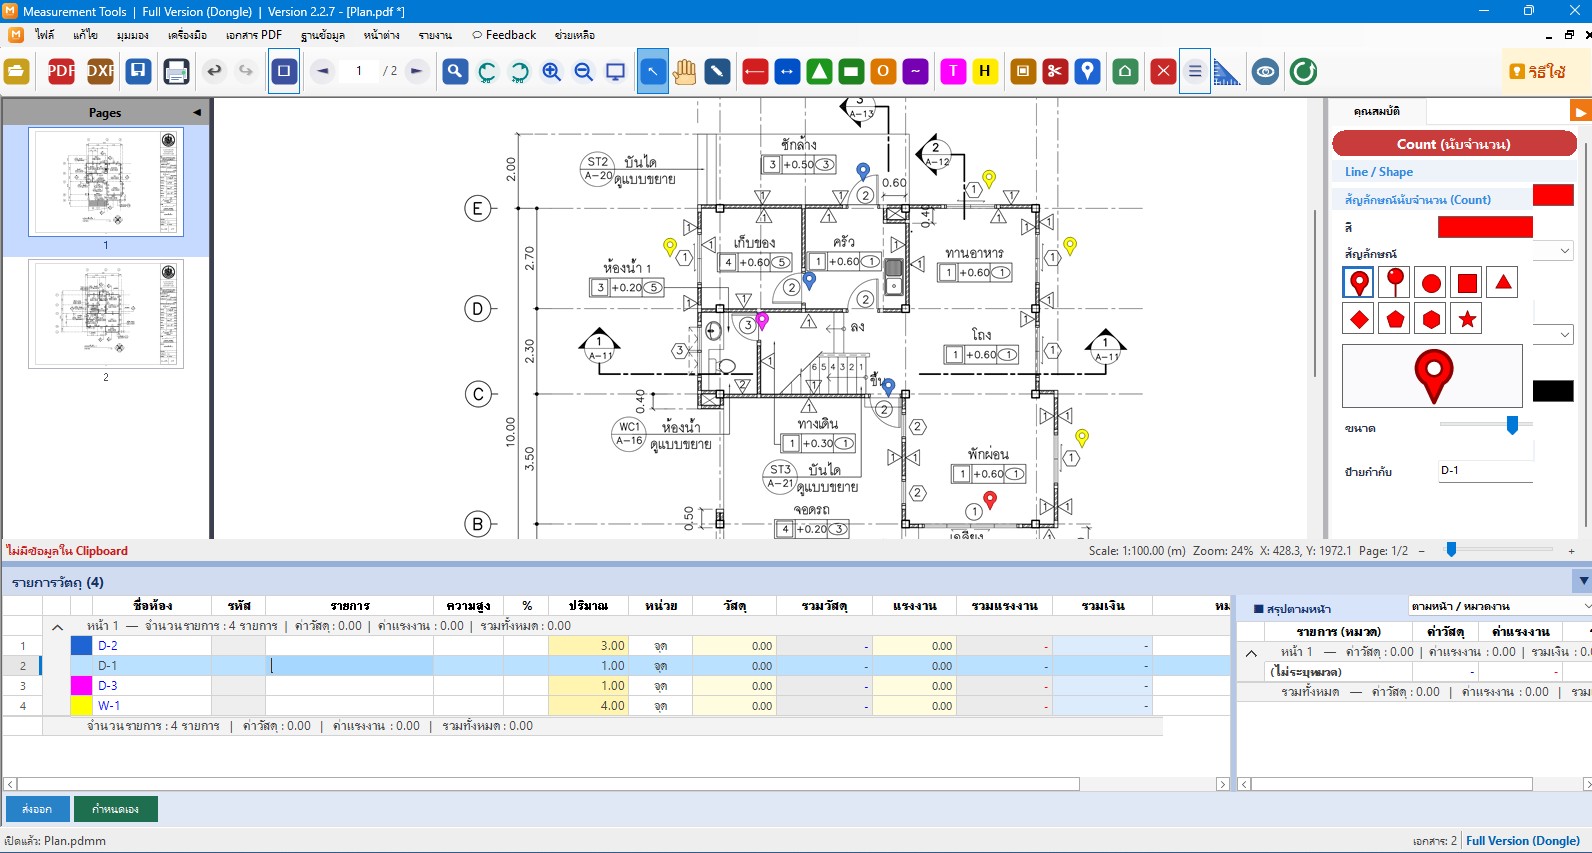
Task: Choose the round push-pin count symbol
Action: (x=1395, y=283)
